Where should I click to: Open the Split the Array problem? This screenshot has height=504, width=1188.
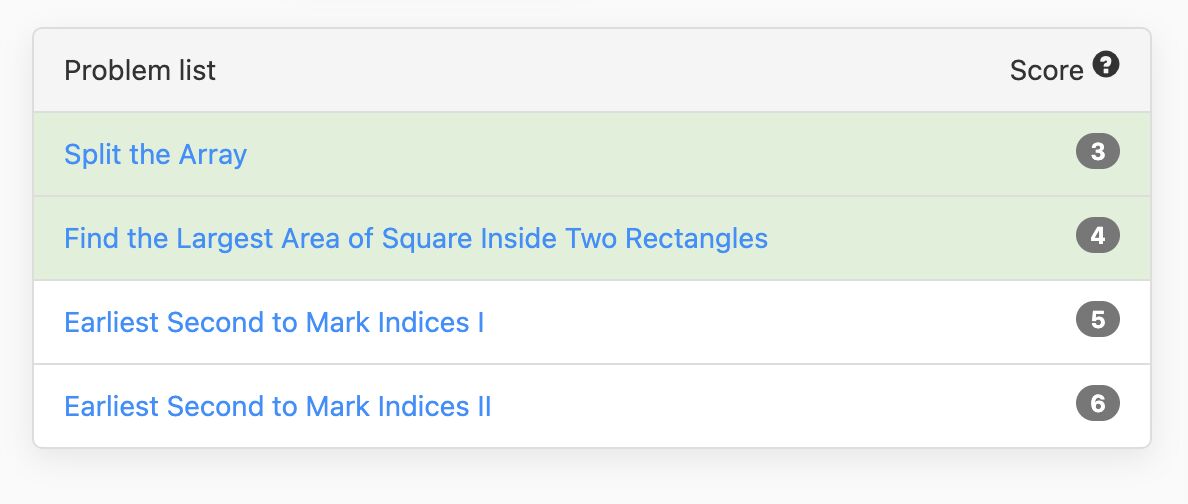(155, 155)
